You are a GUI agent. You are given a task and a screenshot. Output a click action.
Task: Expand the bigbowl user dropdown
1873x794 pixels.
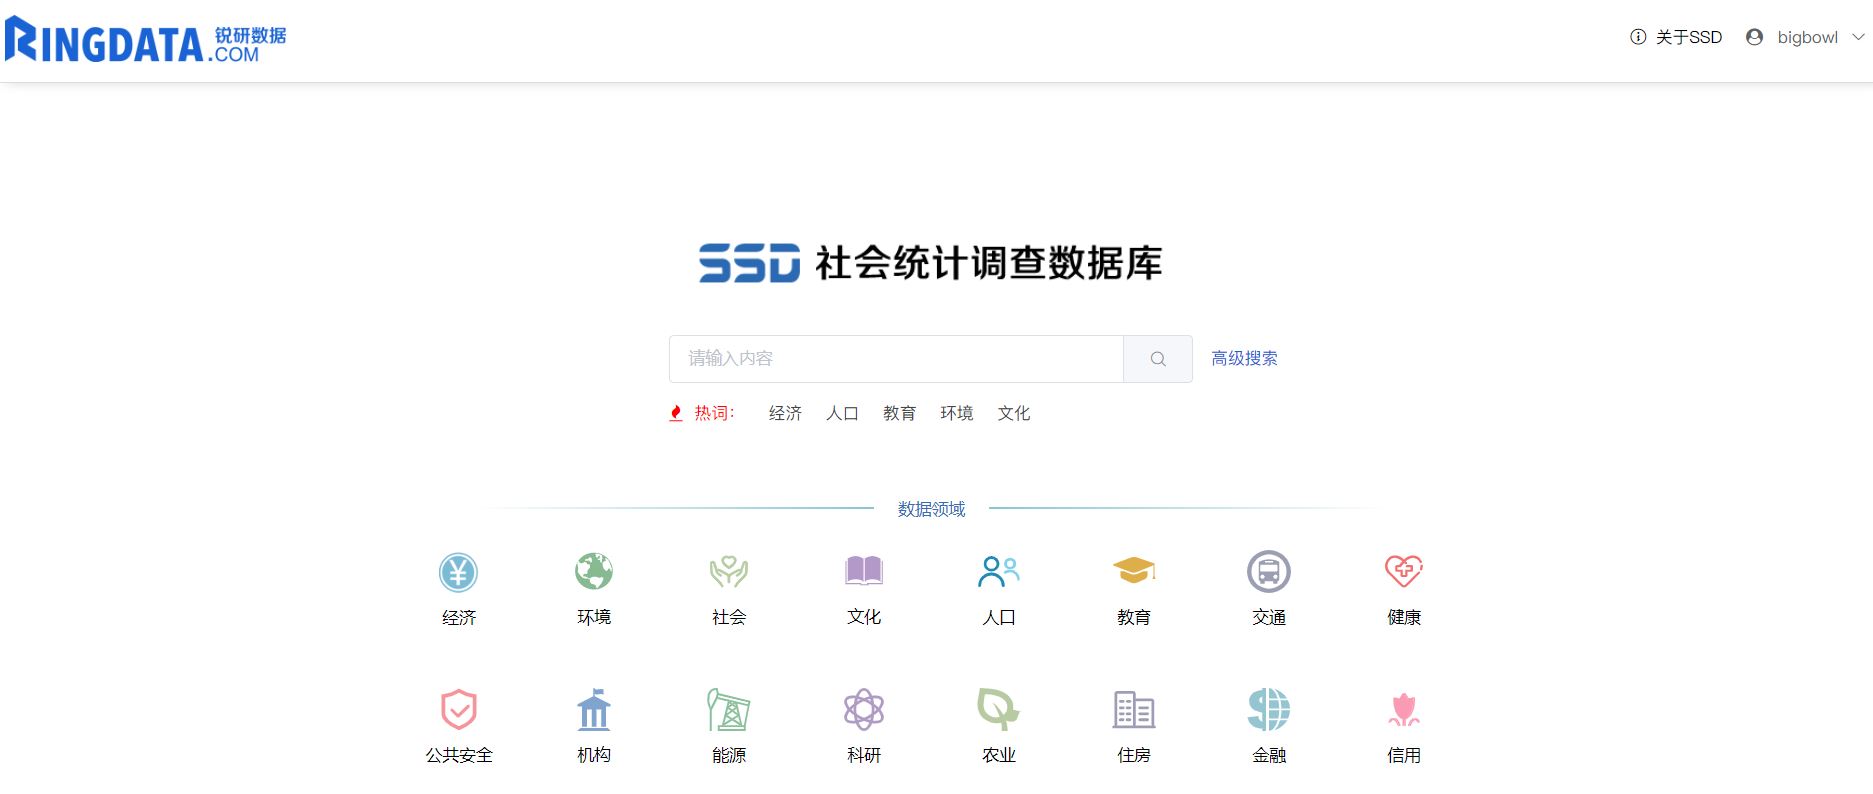(x=1805, y=37)
